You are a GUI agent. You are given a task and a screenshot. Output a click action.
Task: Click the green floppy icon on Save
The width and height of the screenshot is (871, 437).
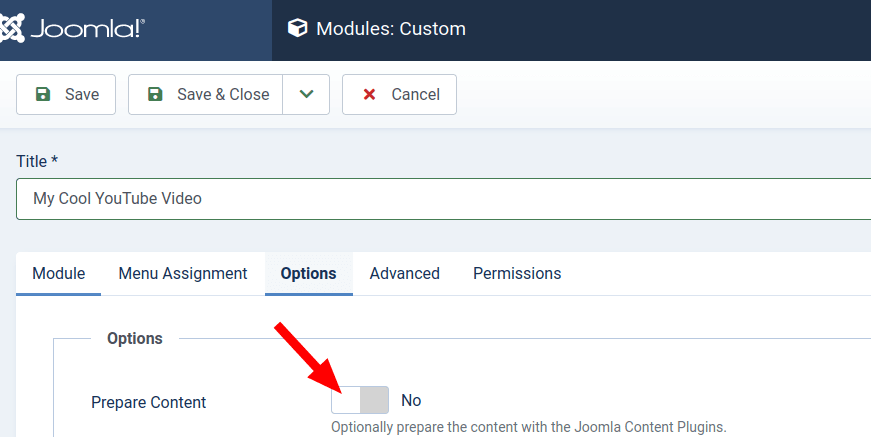click(x=43, y=94)
